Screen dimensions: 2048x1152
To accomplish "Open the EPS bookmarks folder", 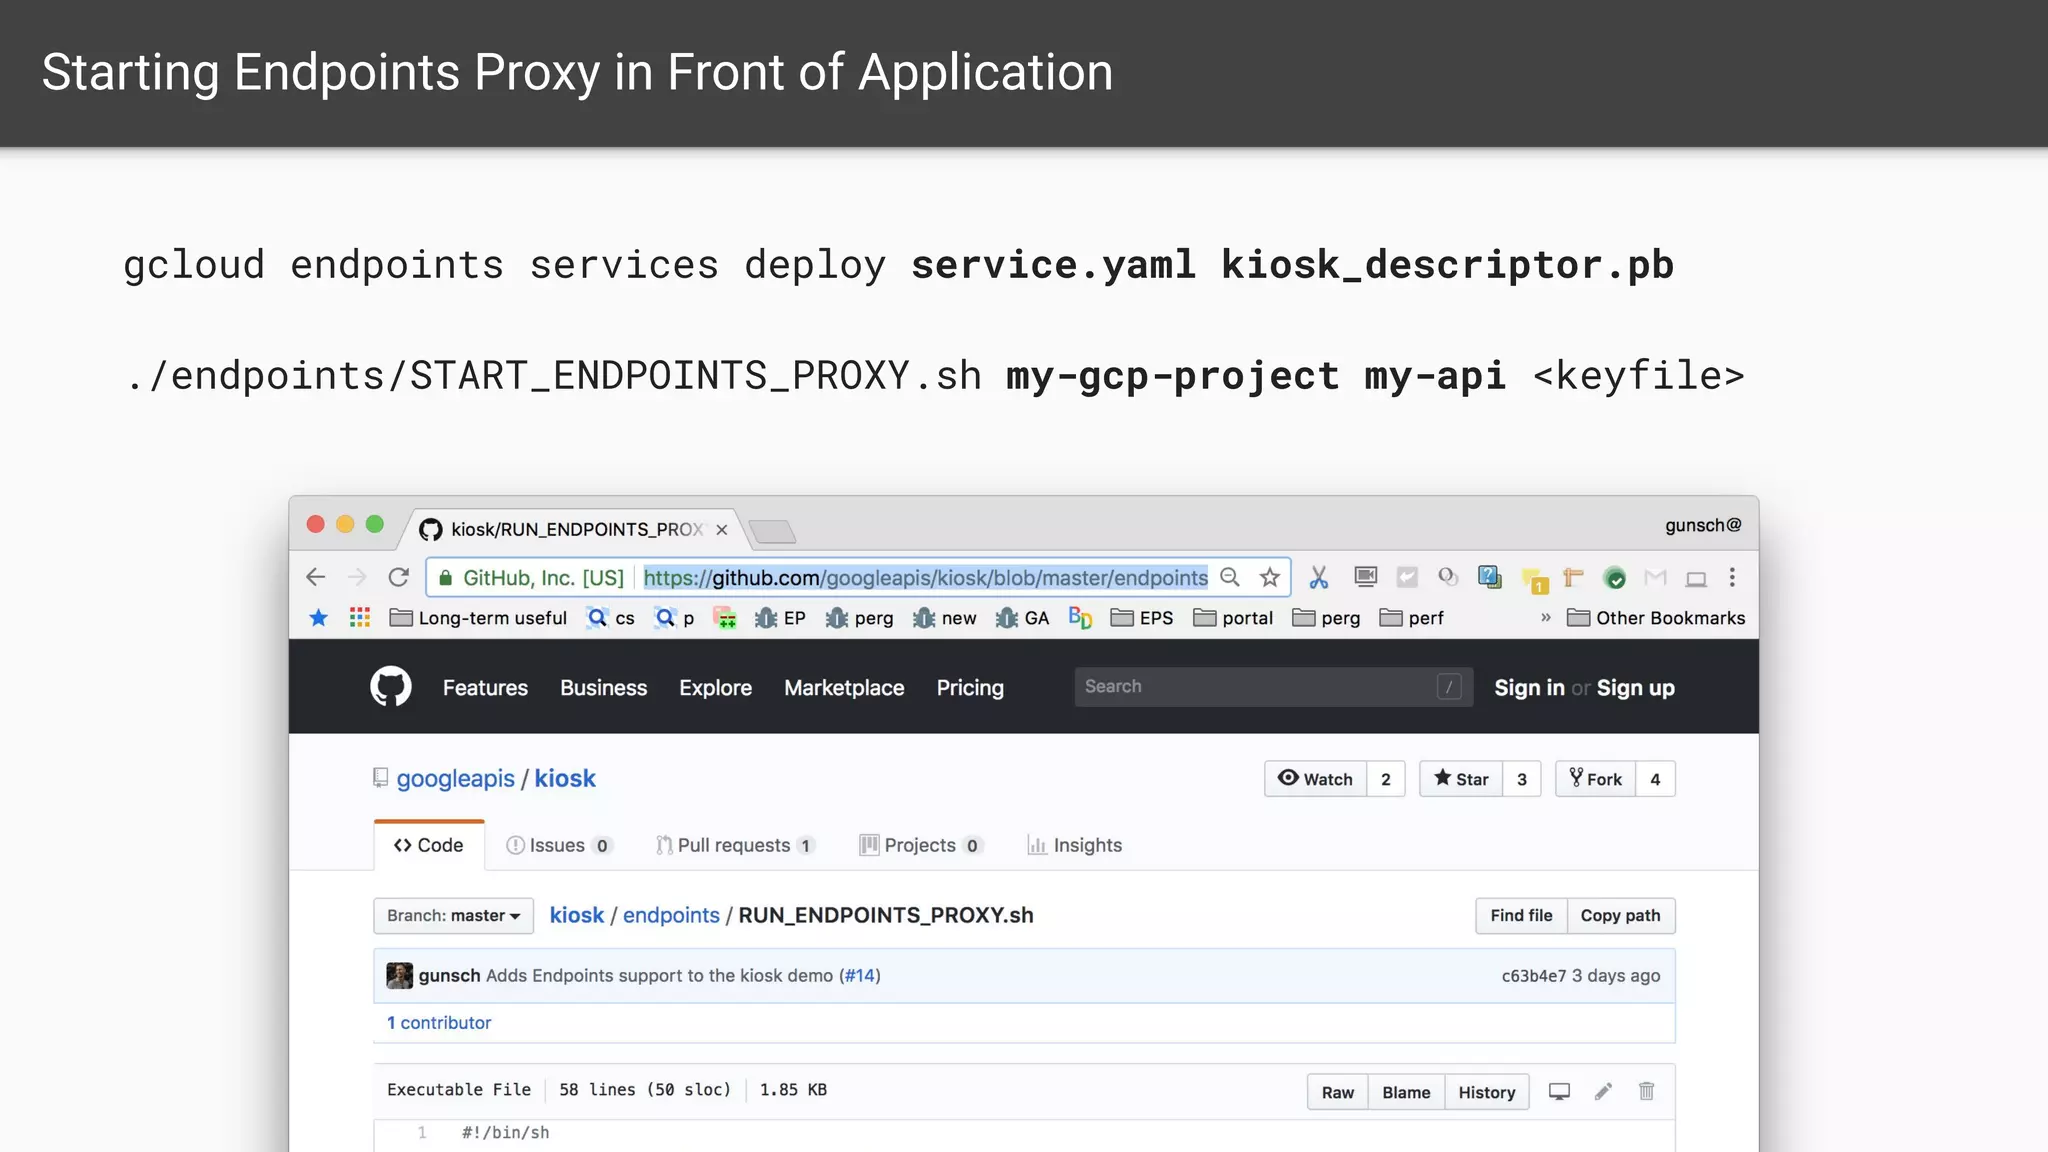I will pos(1142,618).
